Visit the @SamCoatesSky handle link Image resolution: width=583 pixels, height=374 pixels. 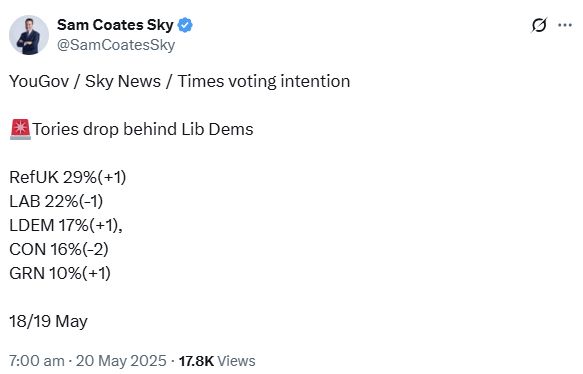[116, 45]
